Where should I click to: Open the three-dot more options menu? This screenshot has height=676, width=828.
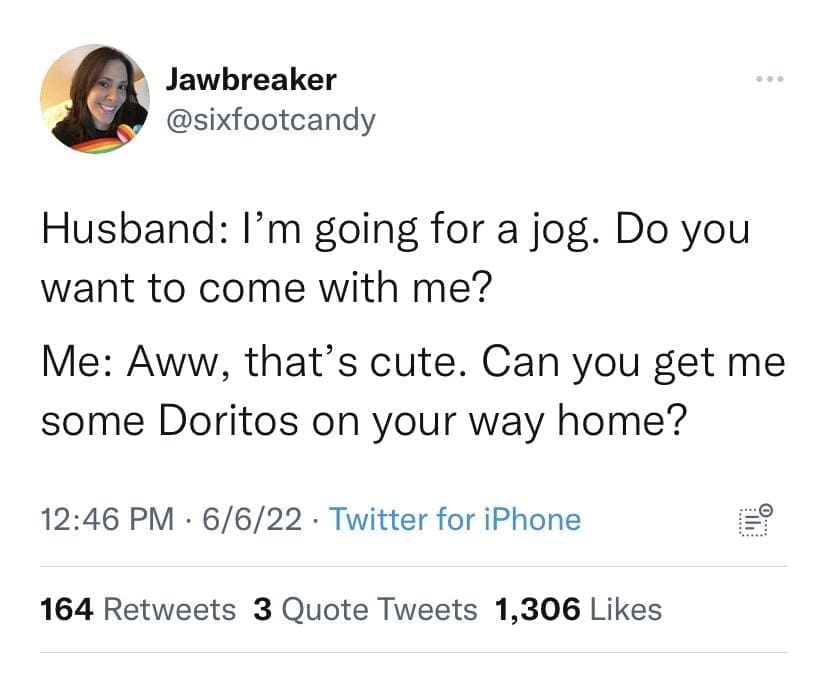pyautogui.click(x=769, y=79)
